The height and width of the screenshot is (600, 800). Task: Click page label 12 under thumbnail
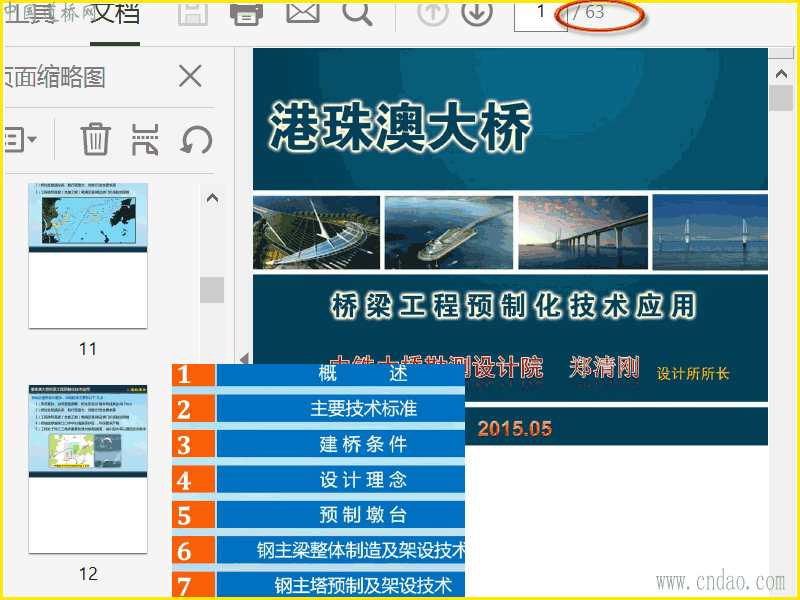(x=88, y=574)
